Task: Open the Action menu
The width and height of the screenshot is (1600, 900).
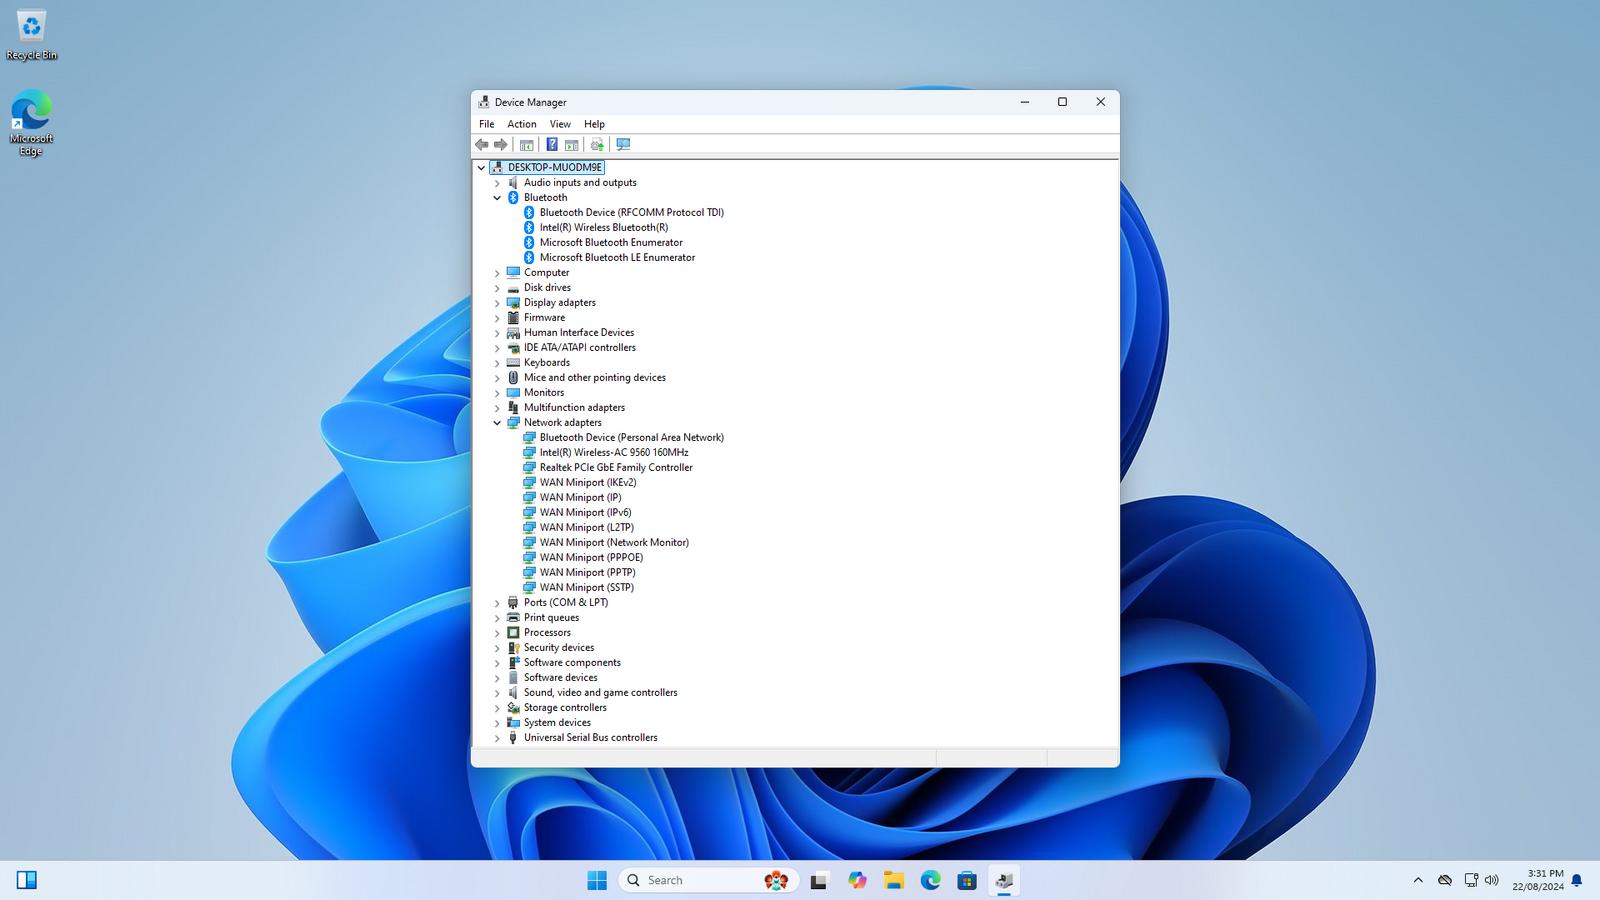Action: click(522, 124)
